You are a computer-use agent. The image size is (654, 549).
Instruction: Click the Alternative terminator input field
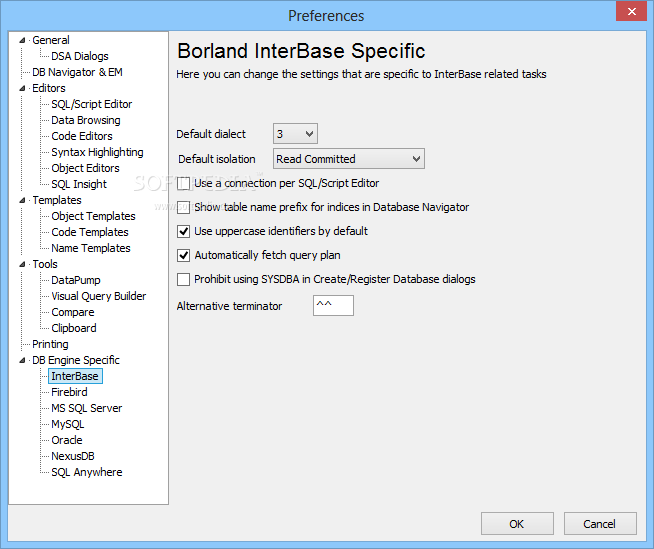[x=333, y=306]
